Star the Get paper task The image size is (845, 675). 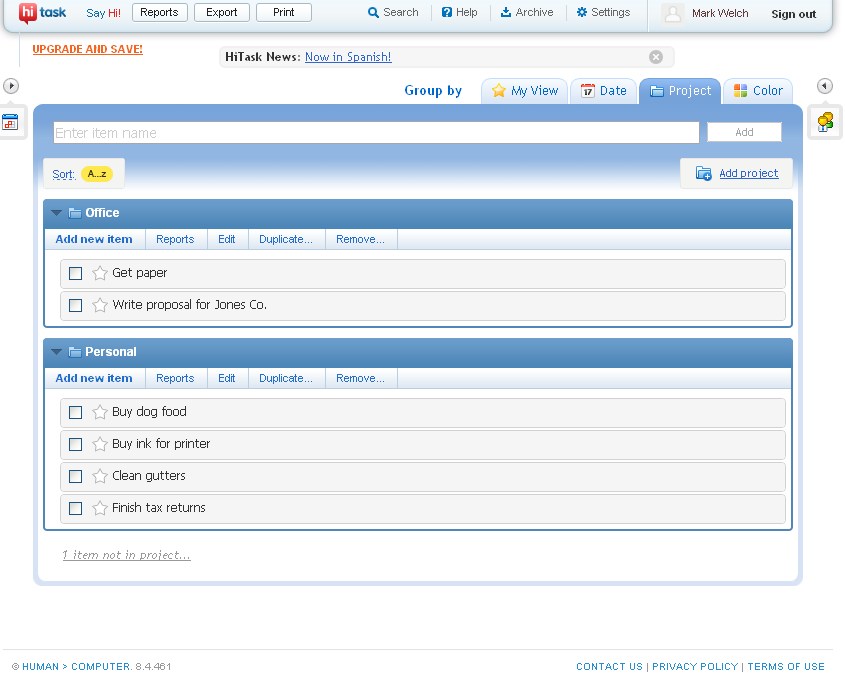[100, 273]
